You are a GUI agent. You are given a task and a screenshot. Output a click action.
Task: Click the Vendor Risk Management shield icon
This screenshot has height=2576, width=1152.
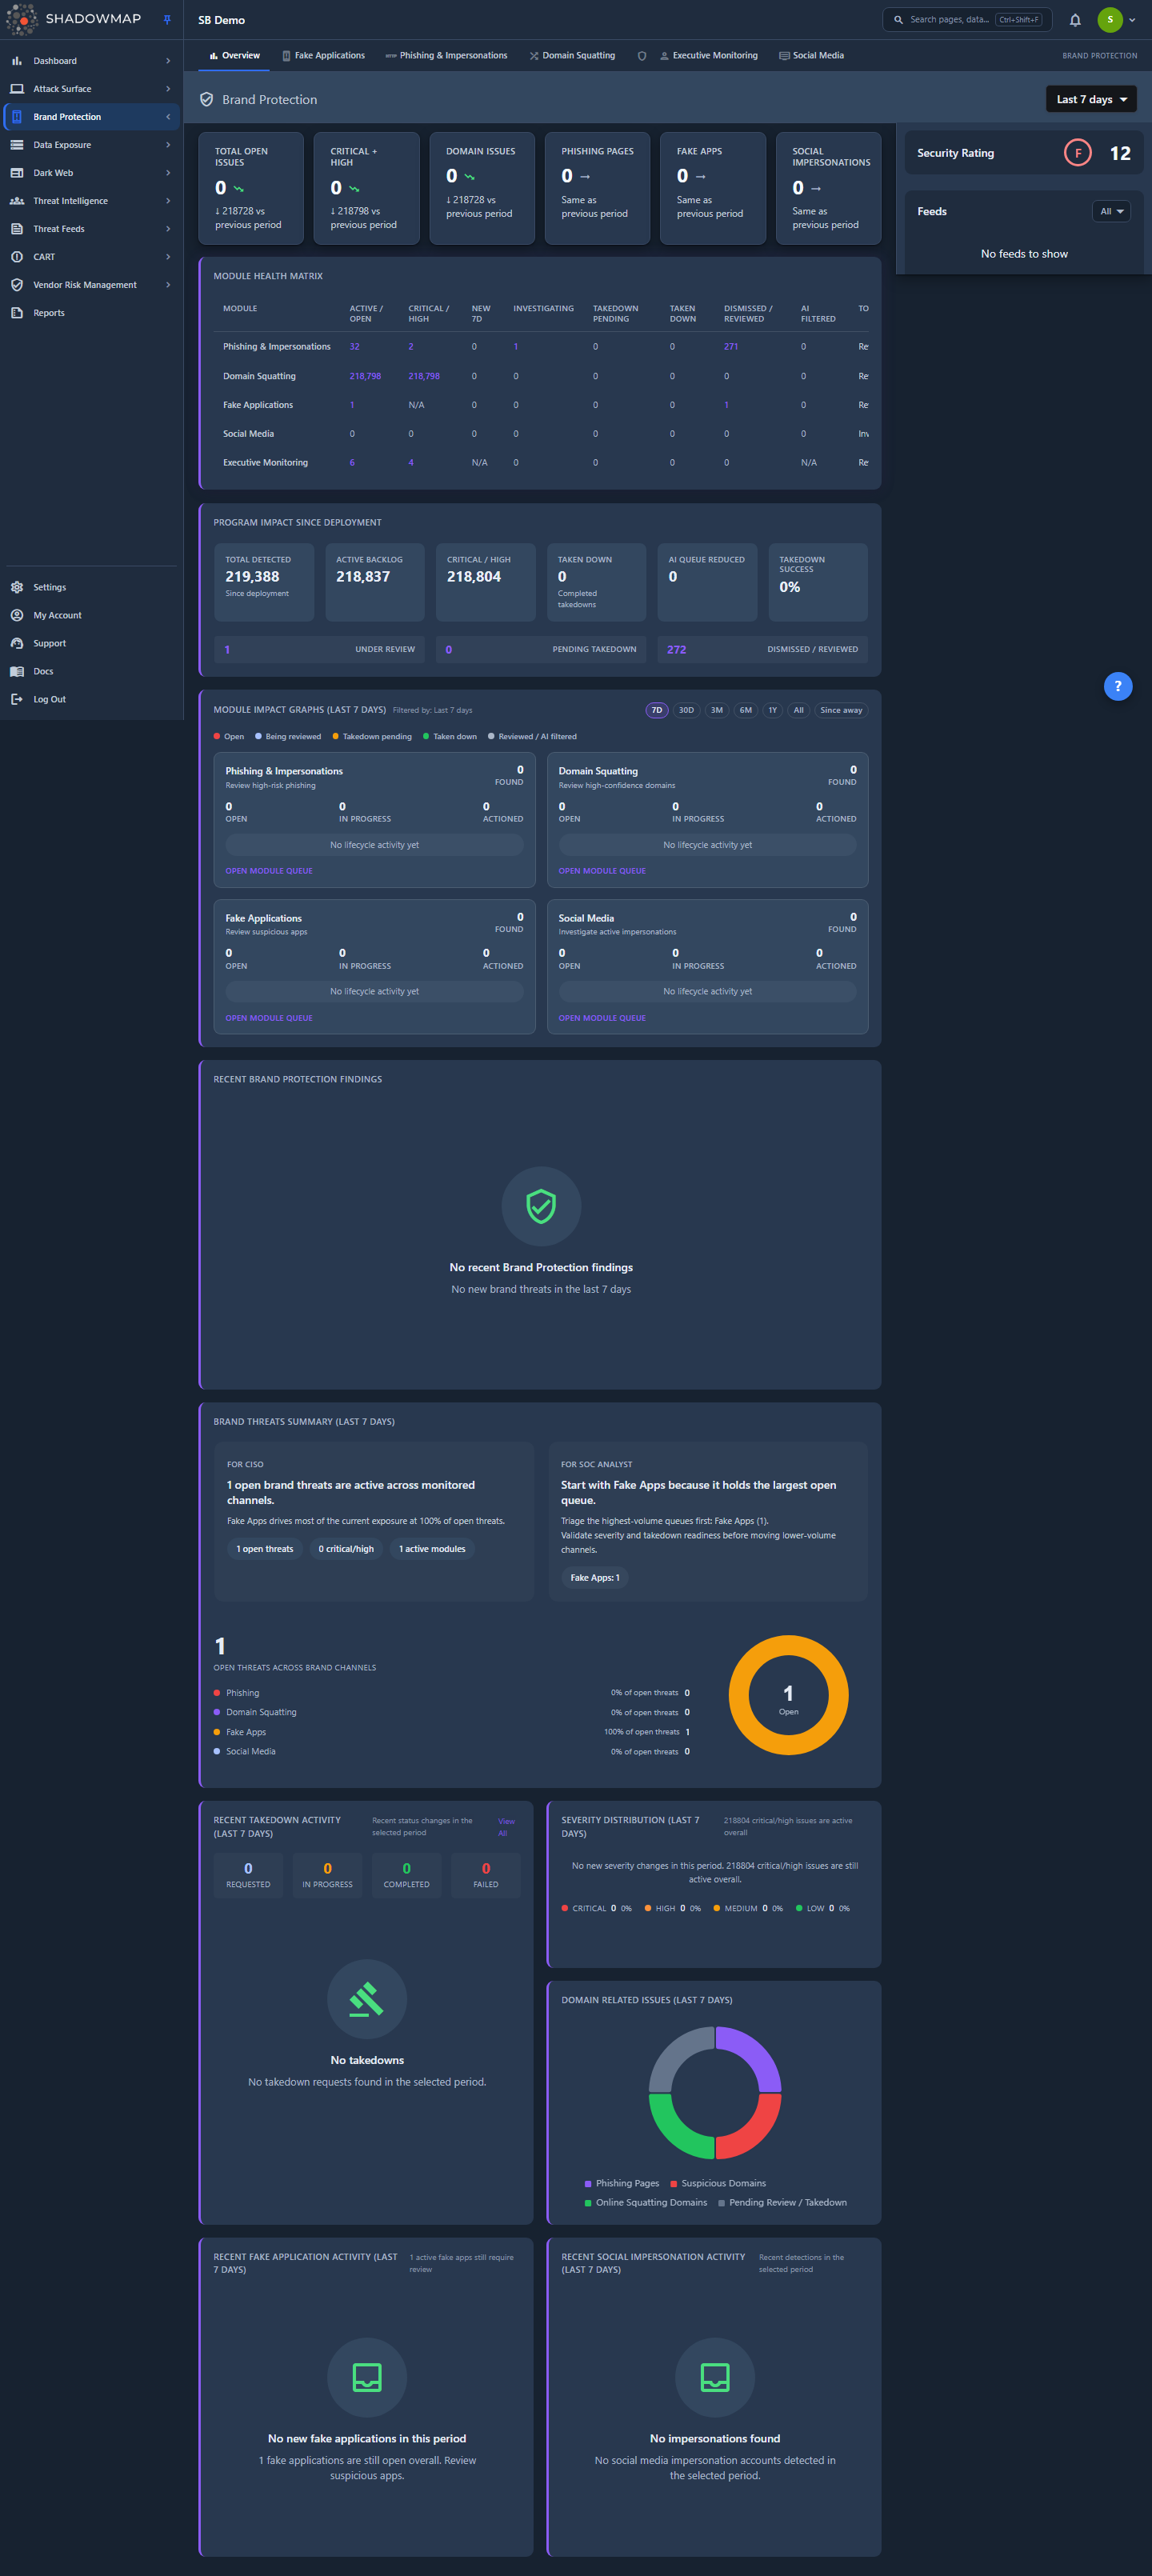[x=17, y=285]
